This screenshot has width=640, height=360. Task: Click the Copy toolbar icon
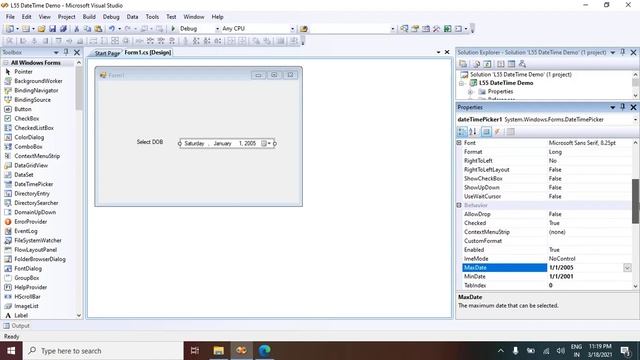[x=87, y=29]
